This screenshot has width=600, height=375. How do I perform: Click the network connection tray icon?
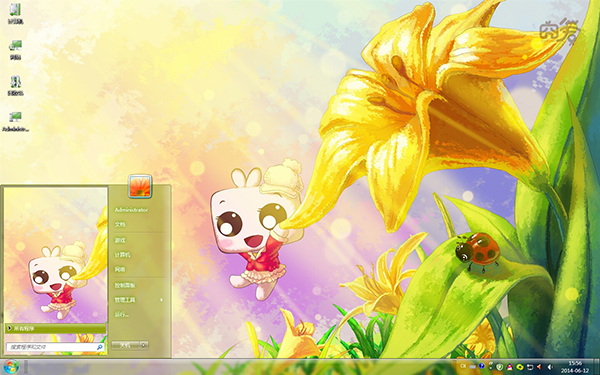click(530, 367)
